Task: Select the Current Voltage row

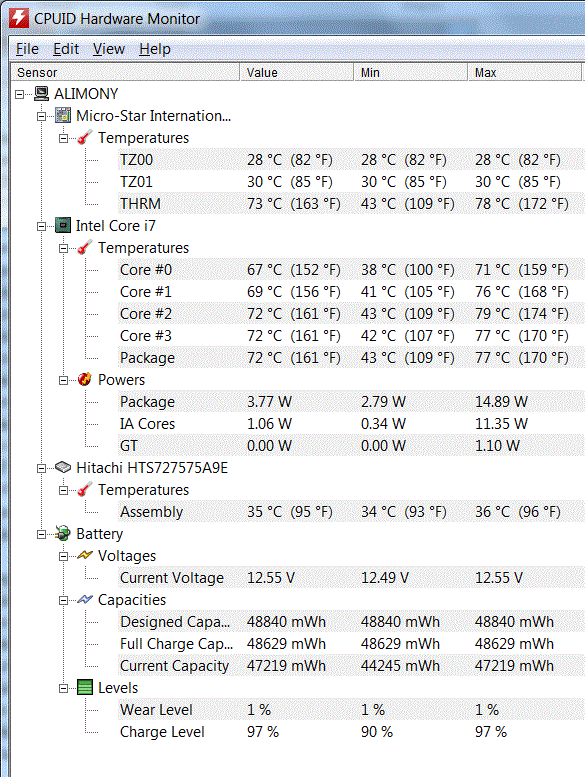Action: click(351, 578)
